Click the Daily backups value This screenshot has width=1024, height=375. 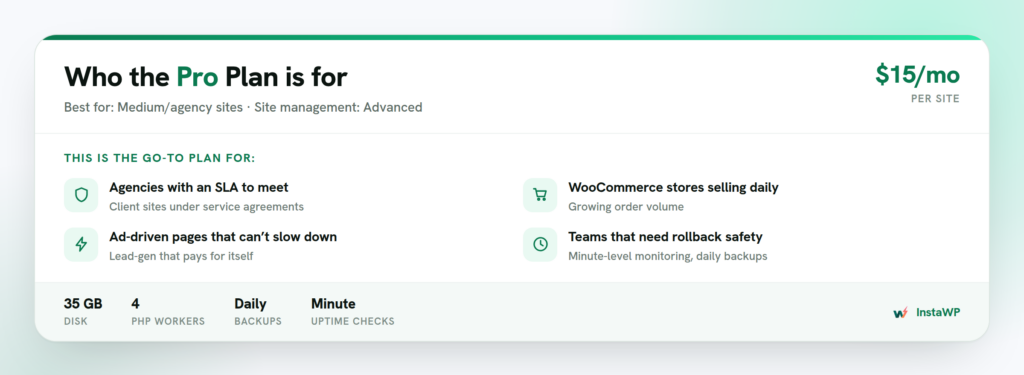point(250,304)
